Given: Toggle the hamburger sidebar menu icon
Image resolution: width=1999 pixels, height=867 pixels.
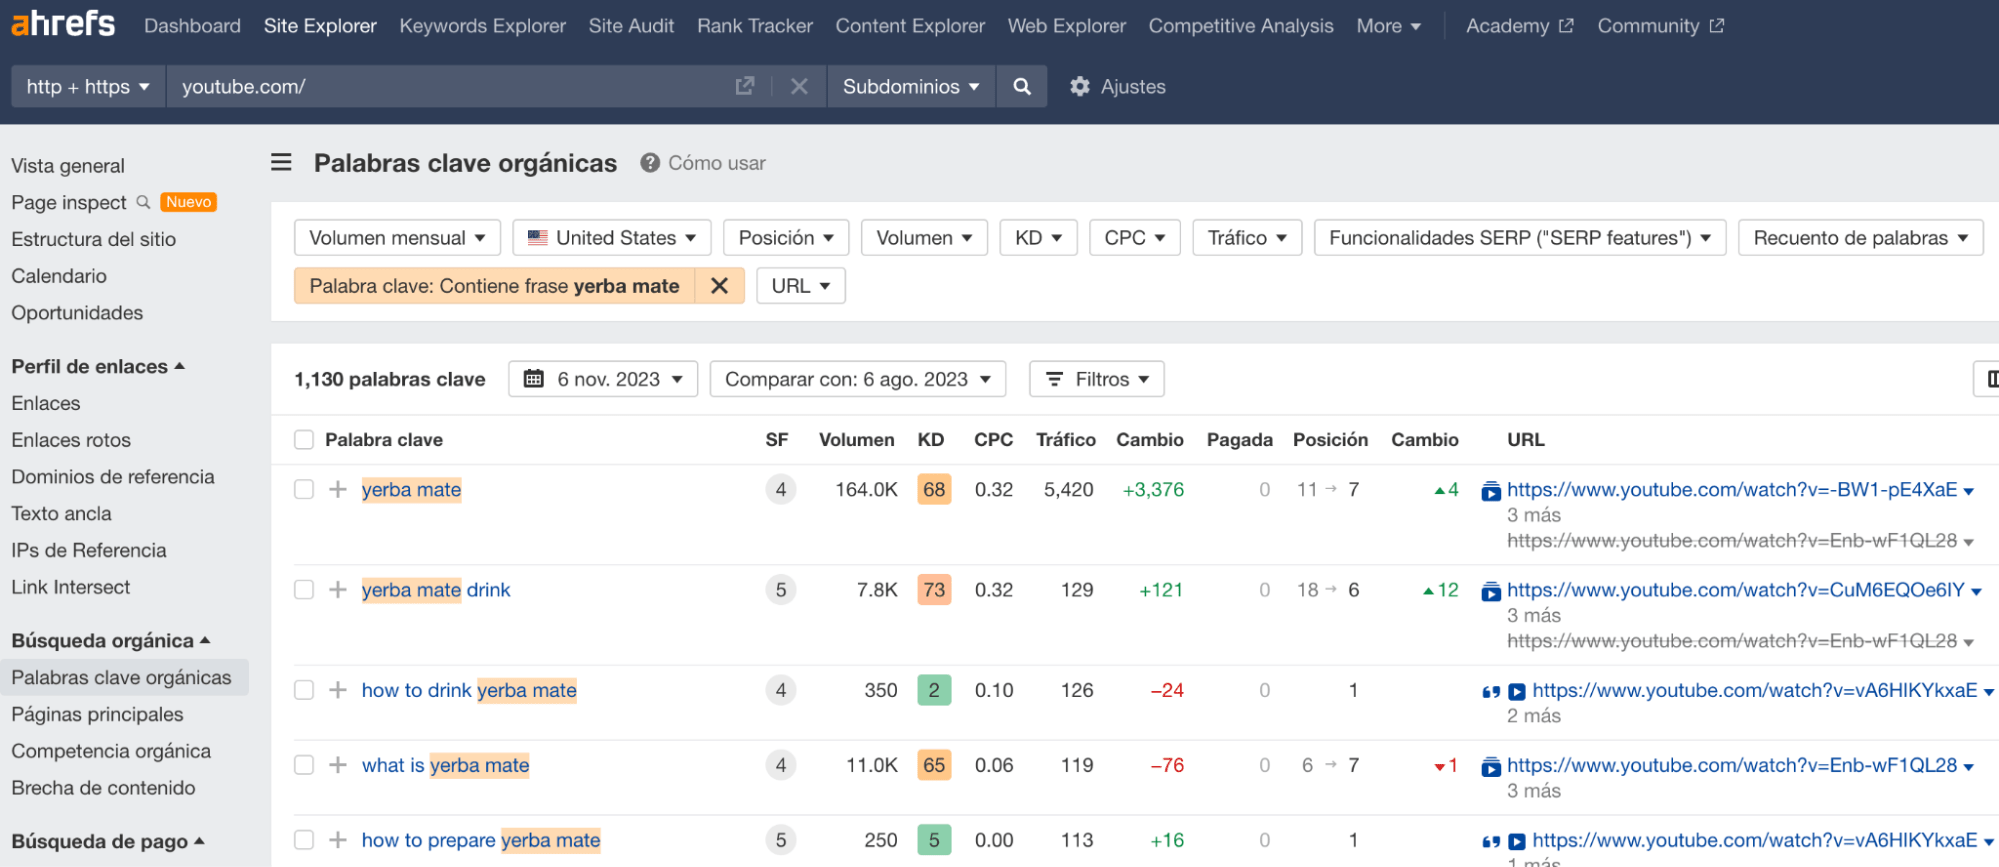Looking at the screenshot, I should click(x=282, y=162).
